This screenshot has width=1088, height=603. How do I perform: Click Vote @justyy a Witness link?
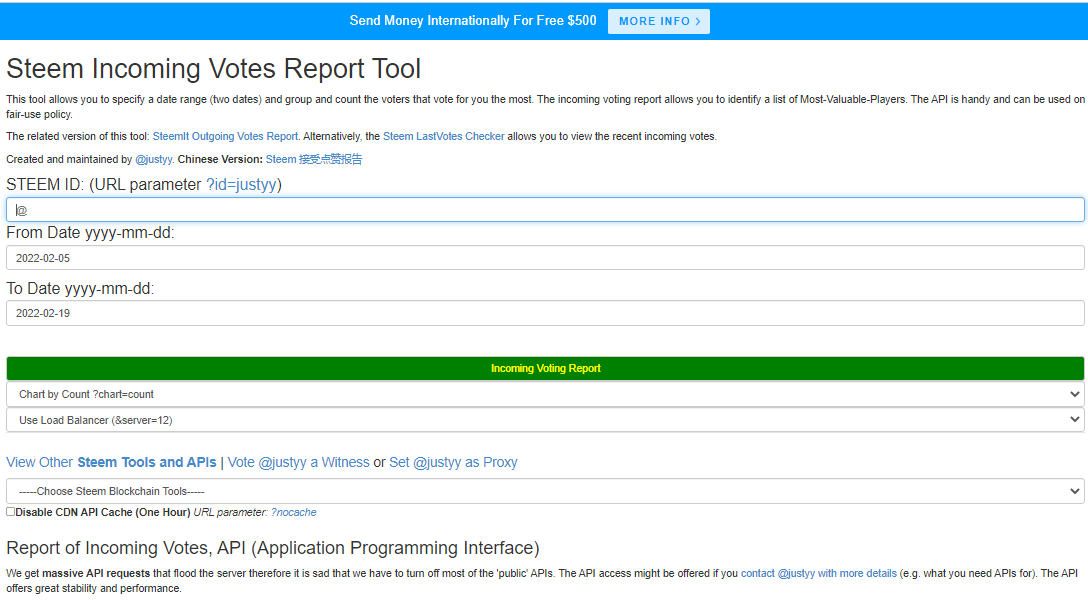pyautogui.click(x=298, y=462)
